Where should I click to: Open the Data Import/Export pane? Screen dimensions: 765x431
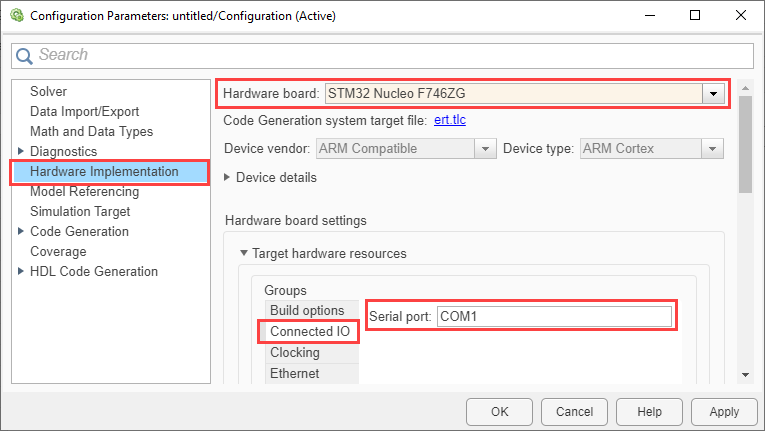[x=84, y=112]
